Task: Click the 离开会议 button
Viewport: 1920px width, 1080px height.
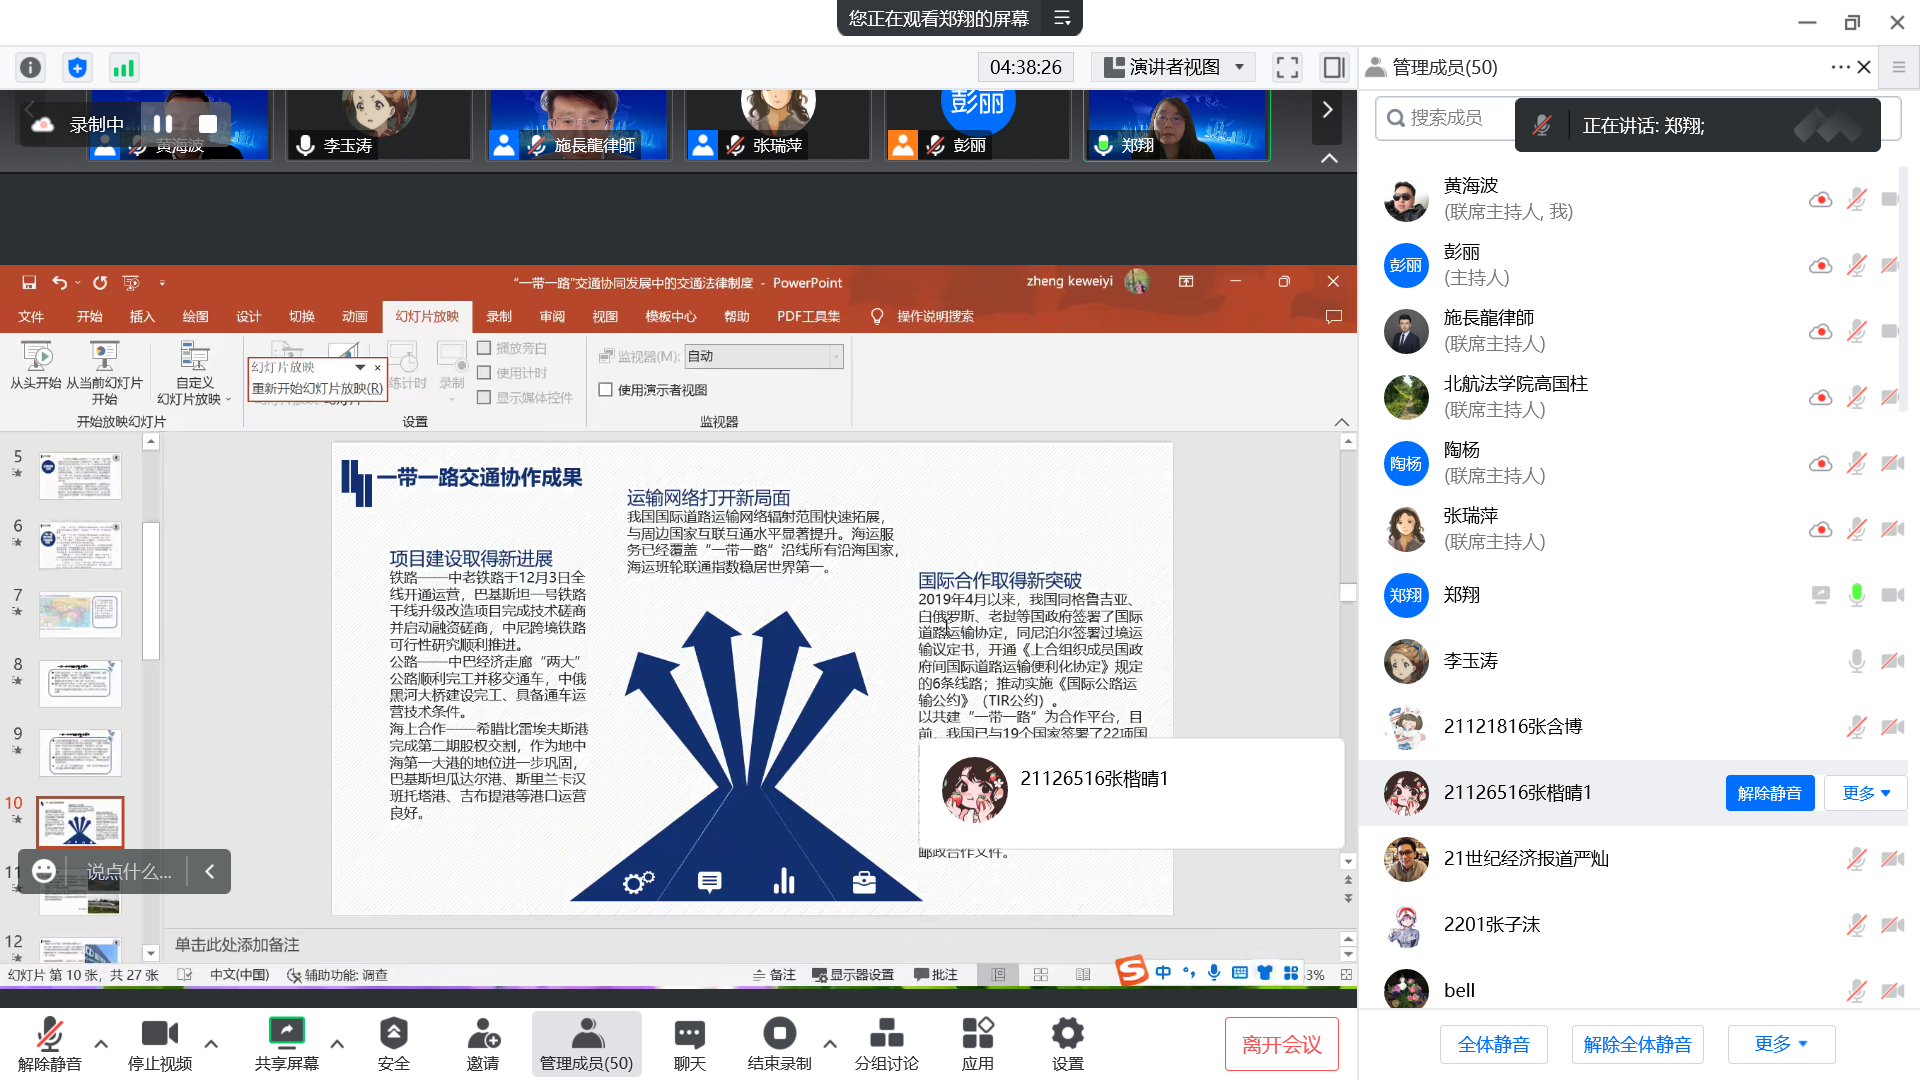Action: pyautogui.click(x=1281, y=1044)
